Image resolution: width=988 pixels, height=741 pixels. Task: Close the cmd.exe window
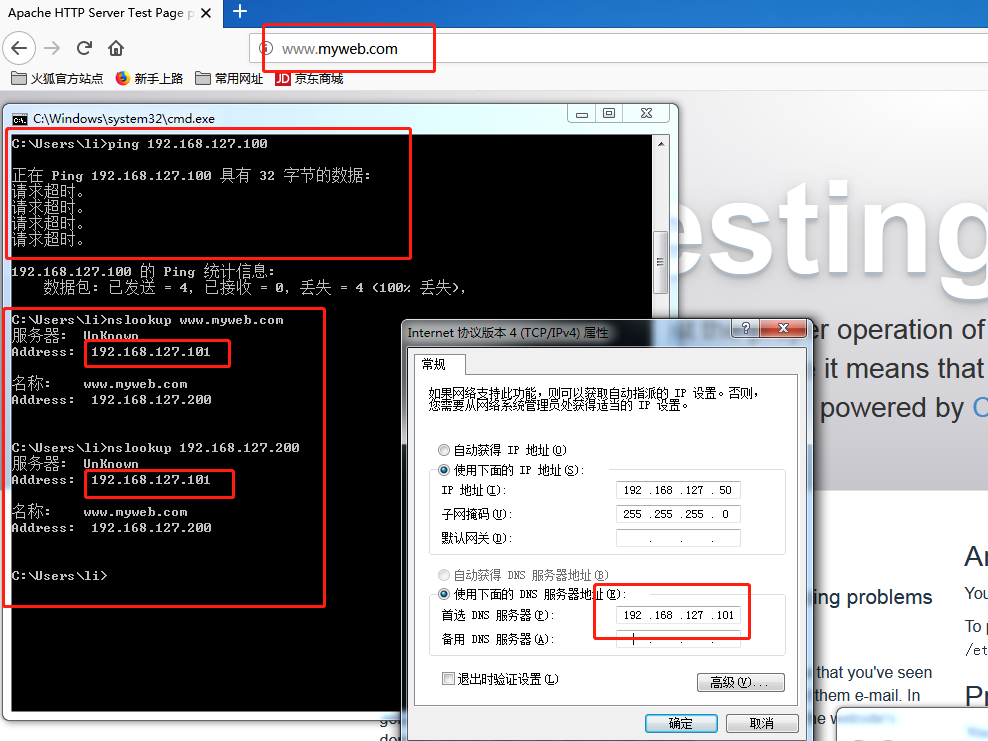click(x=646, y=114)
